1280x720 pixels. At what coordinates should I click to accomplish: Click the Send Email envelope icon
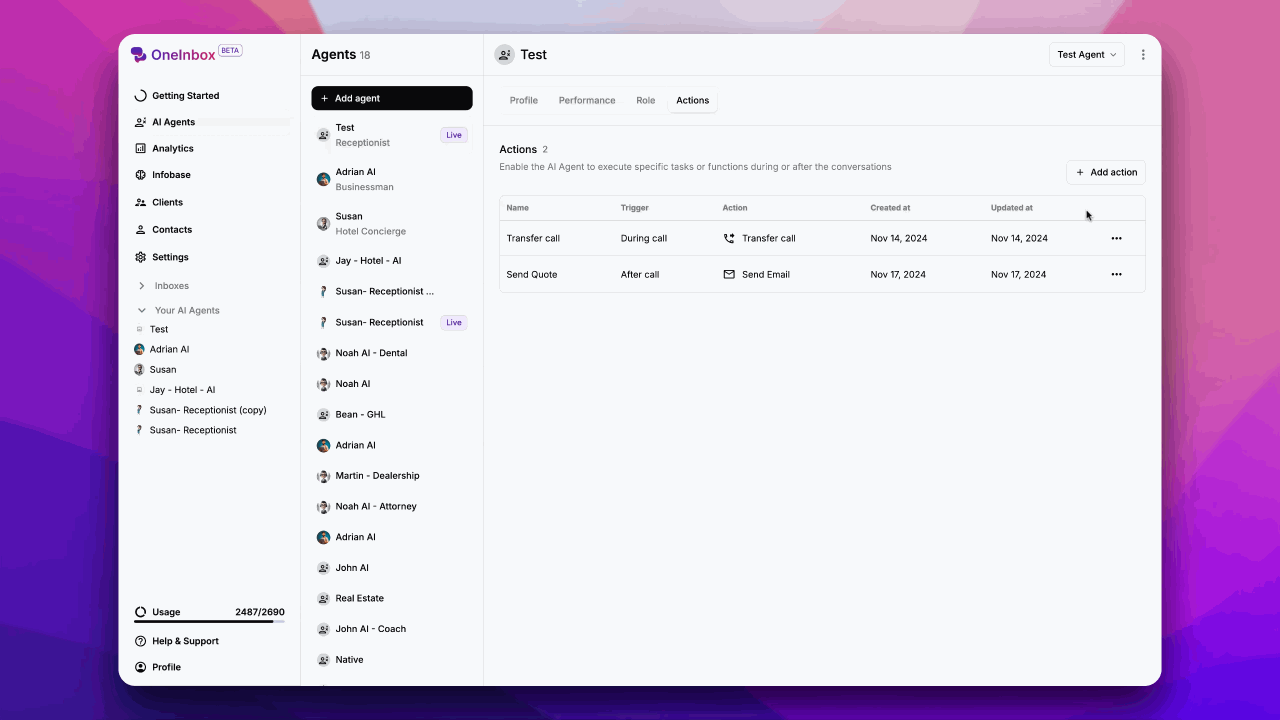tap(729, 274)
